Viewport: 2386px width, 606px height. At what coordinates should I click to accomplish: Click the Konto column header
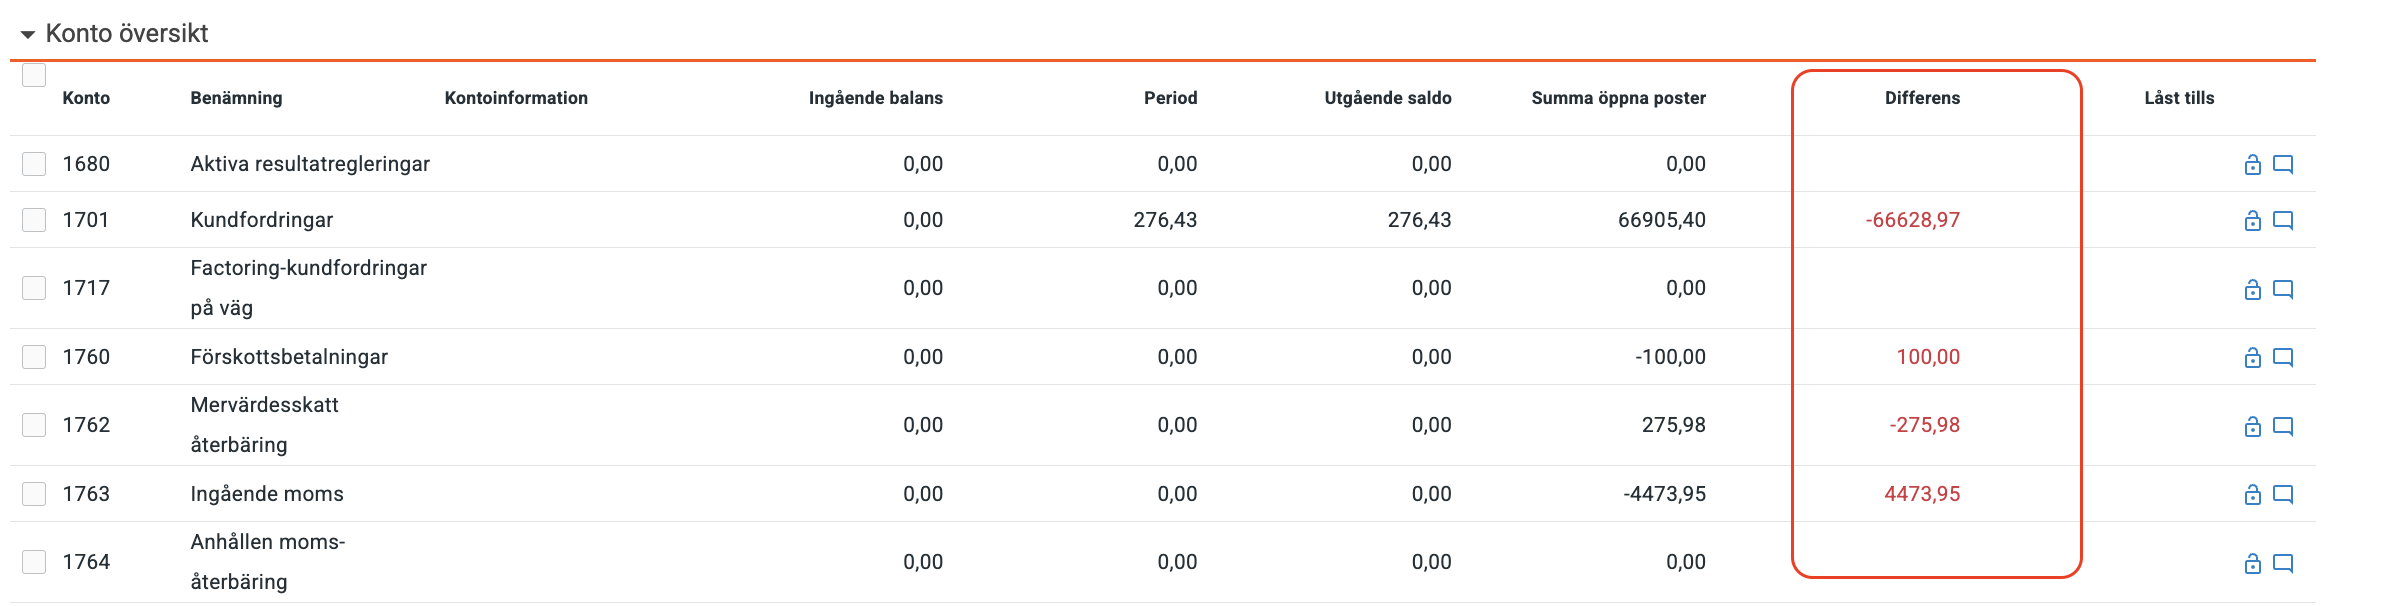pos(86,98)
